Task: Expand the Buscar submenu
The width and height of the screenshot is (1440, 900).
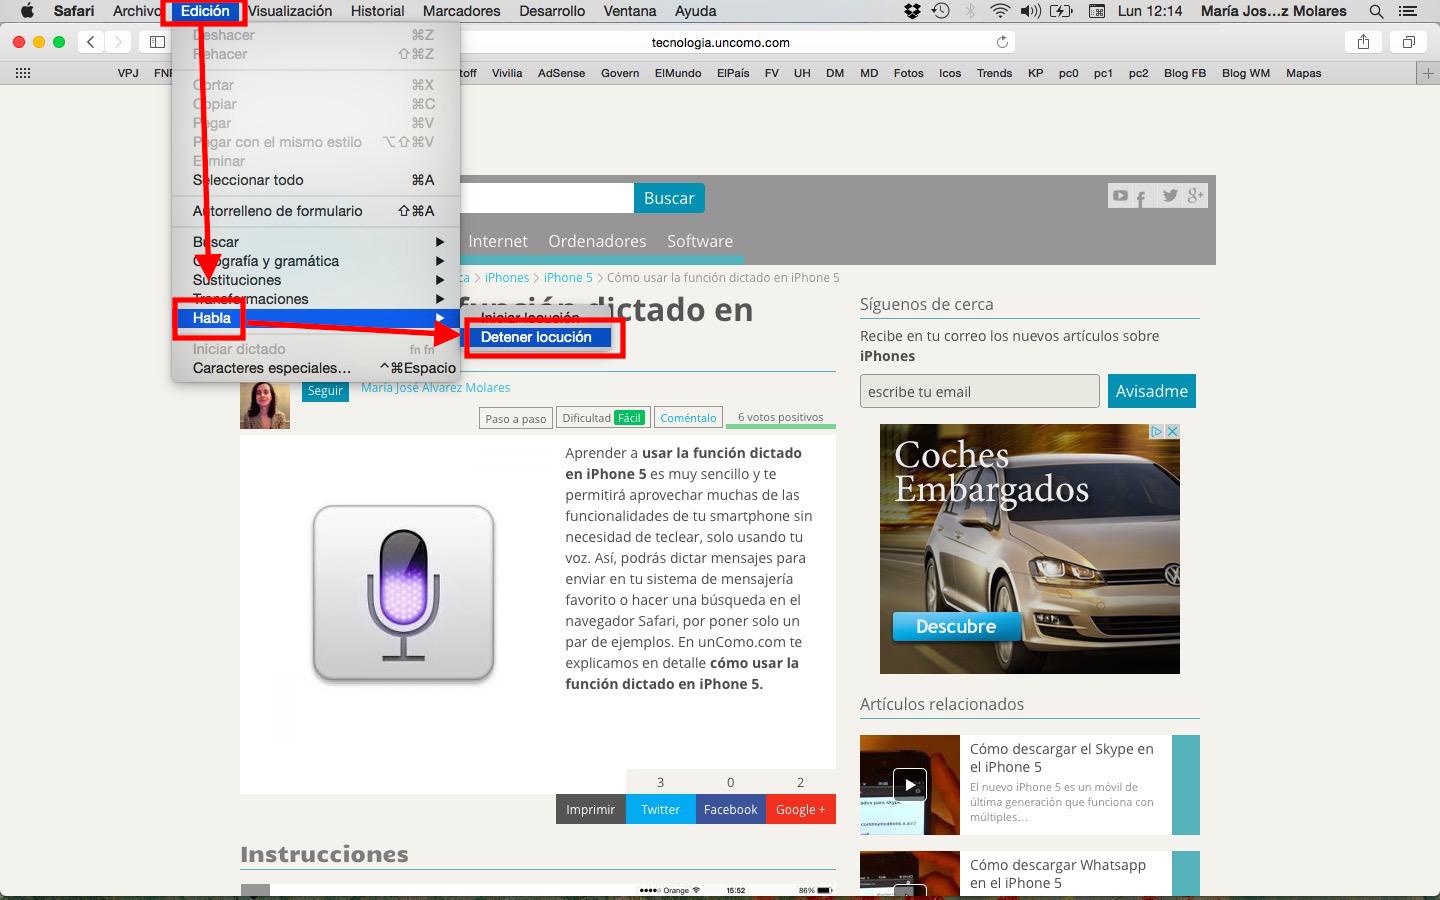Action: [315, 242]
